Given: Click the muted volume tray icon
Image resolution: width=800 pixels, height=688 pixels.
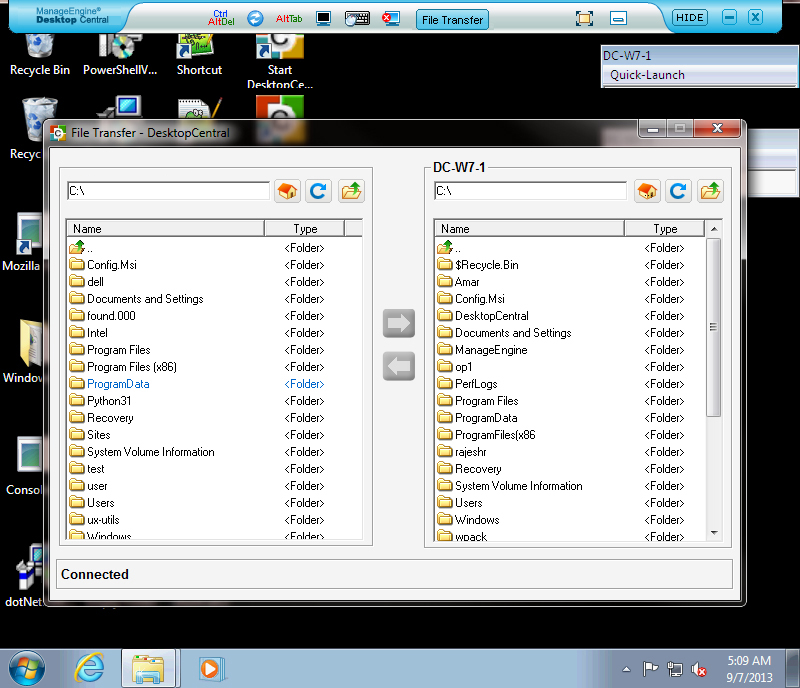Looking at the screenshot, I should pos(699,669).
